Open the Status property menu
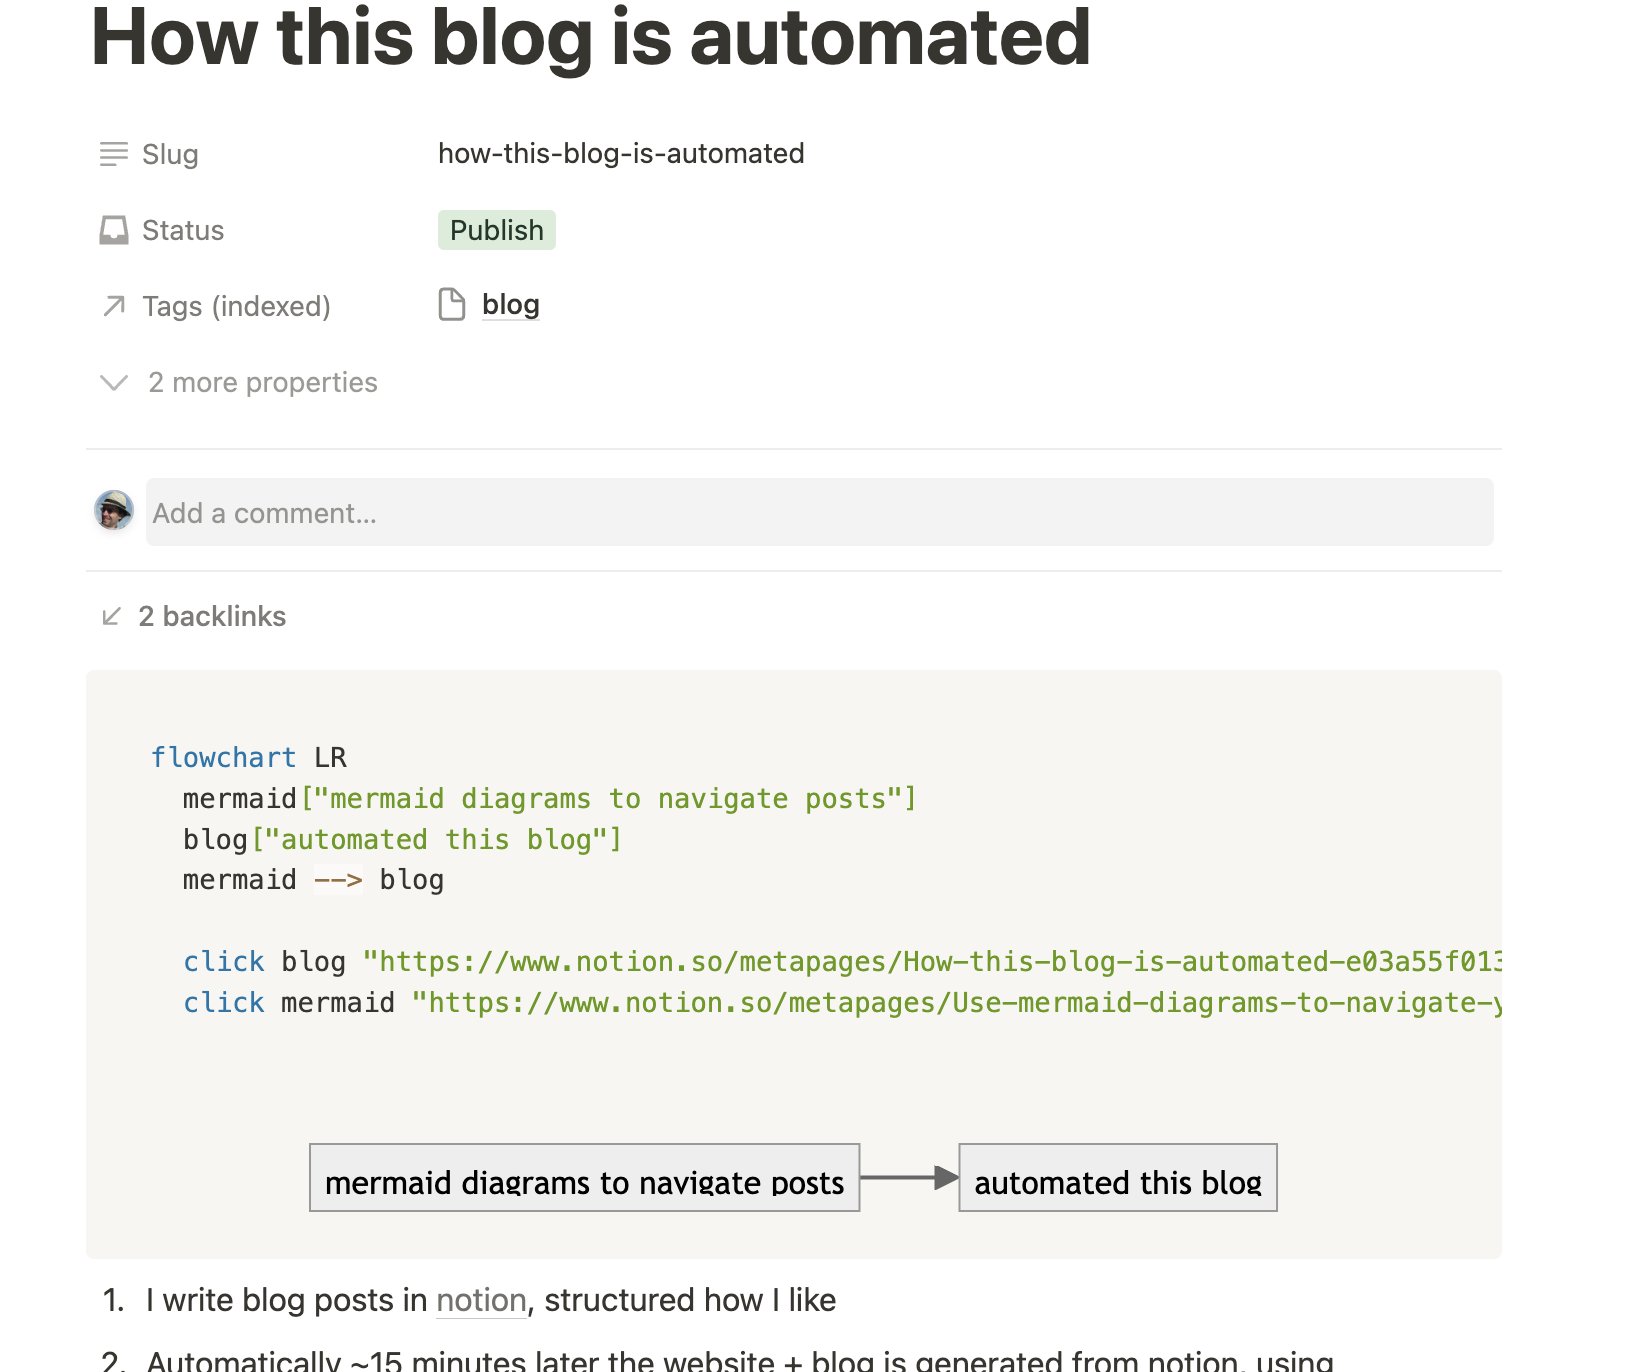This screenshot has width=1634, height=1372. point(183,229)
